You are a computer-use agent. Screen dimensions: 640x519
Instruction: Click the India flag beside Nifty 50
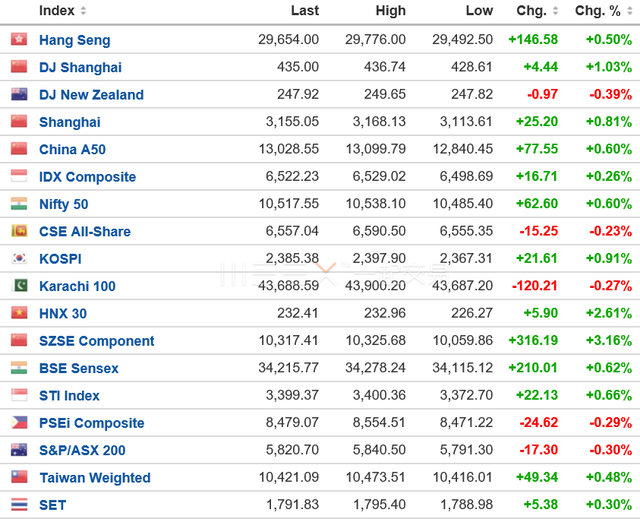tap(19, 203)
